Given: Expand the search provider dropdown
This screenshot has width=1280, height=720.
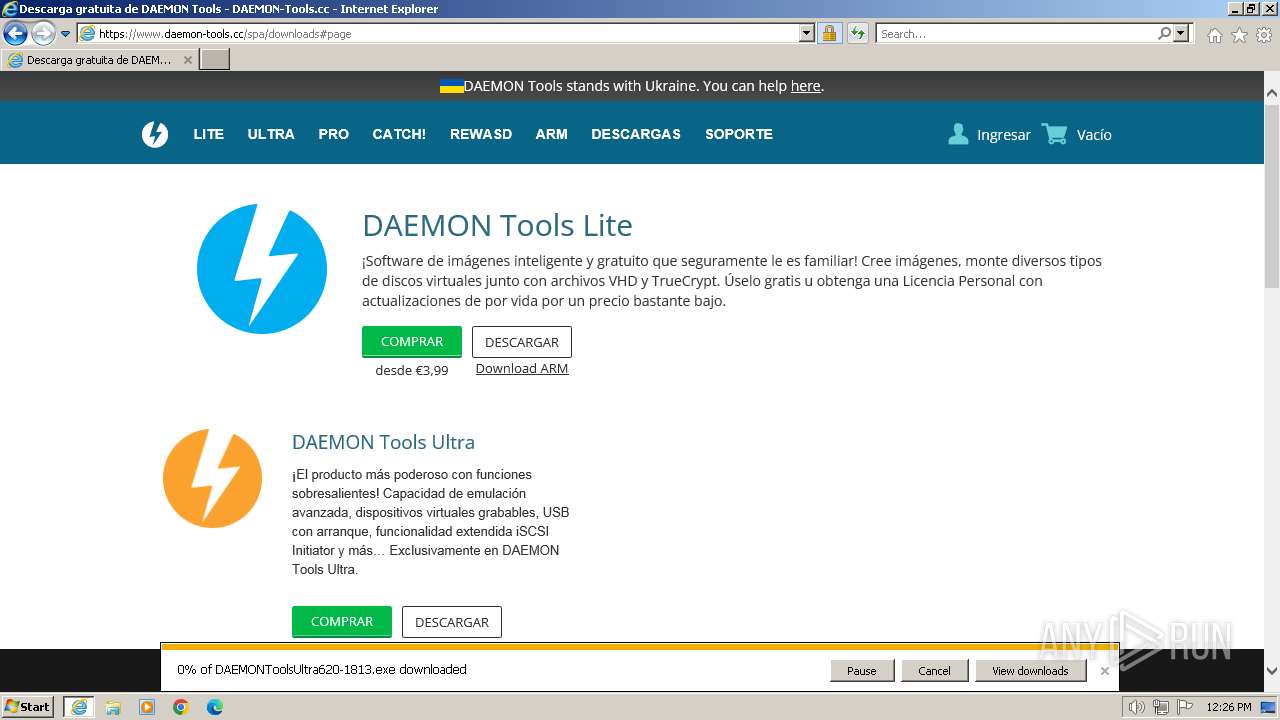Looking at the screenshot, I should [x=1182, y=33].
